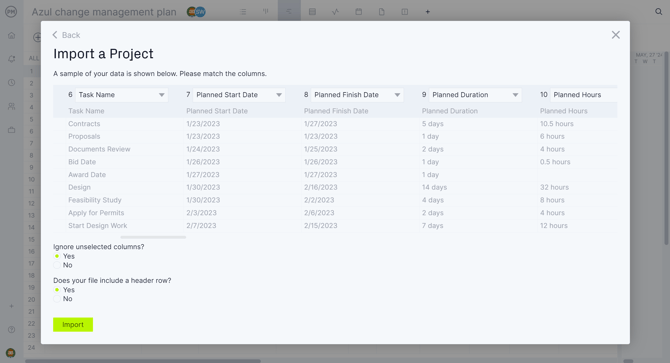This screenshot has width=670, height=363.
Task: Open the briefcase portfolio icon in the sidebar
Action: 12,130
